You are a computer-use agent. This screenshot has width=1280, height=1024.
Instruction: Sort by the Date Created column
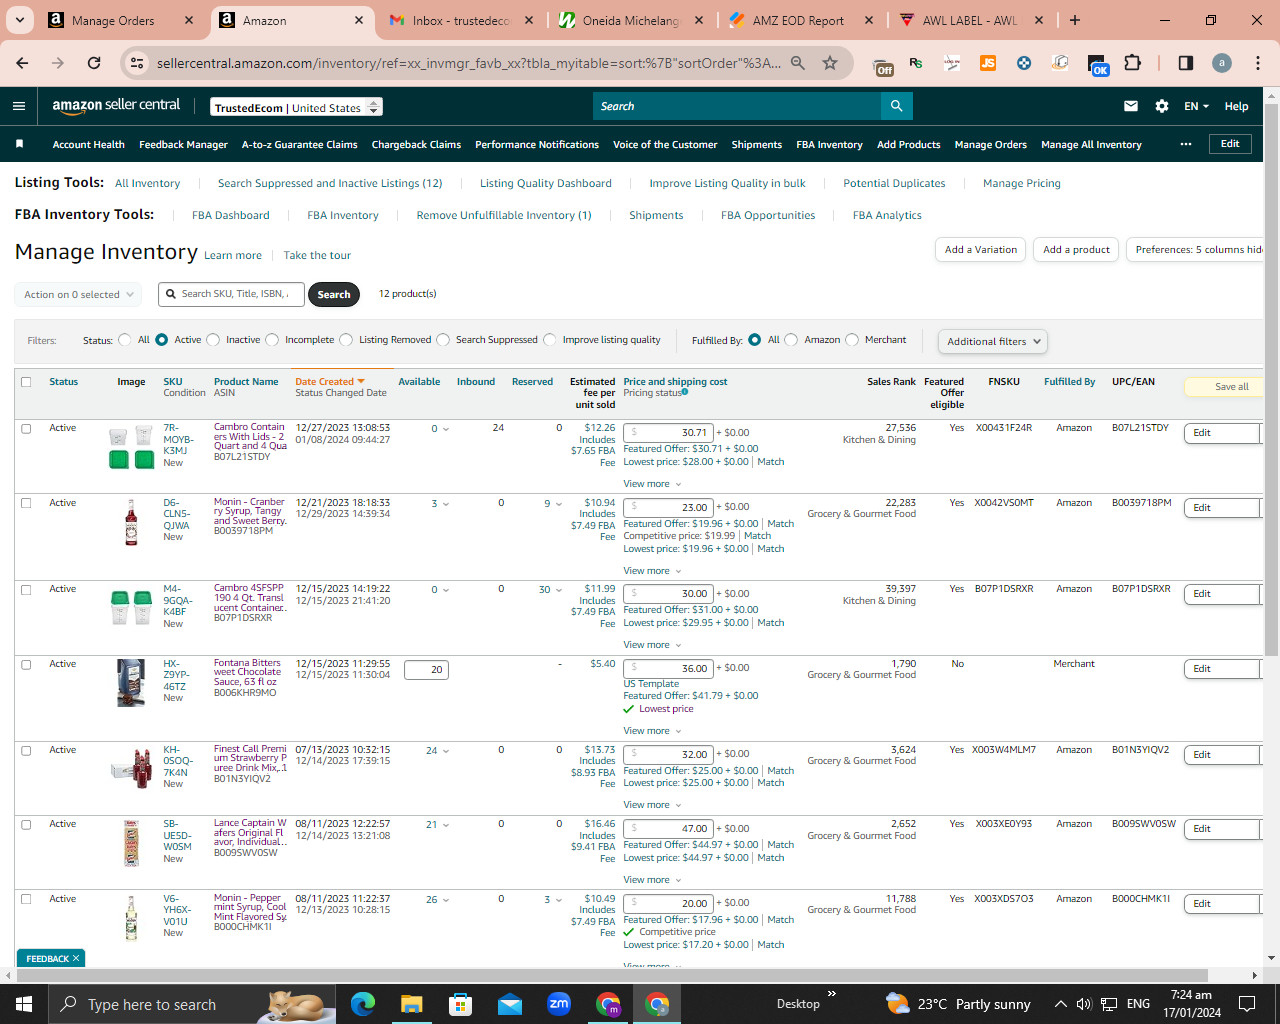tap(329, 382)
